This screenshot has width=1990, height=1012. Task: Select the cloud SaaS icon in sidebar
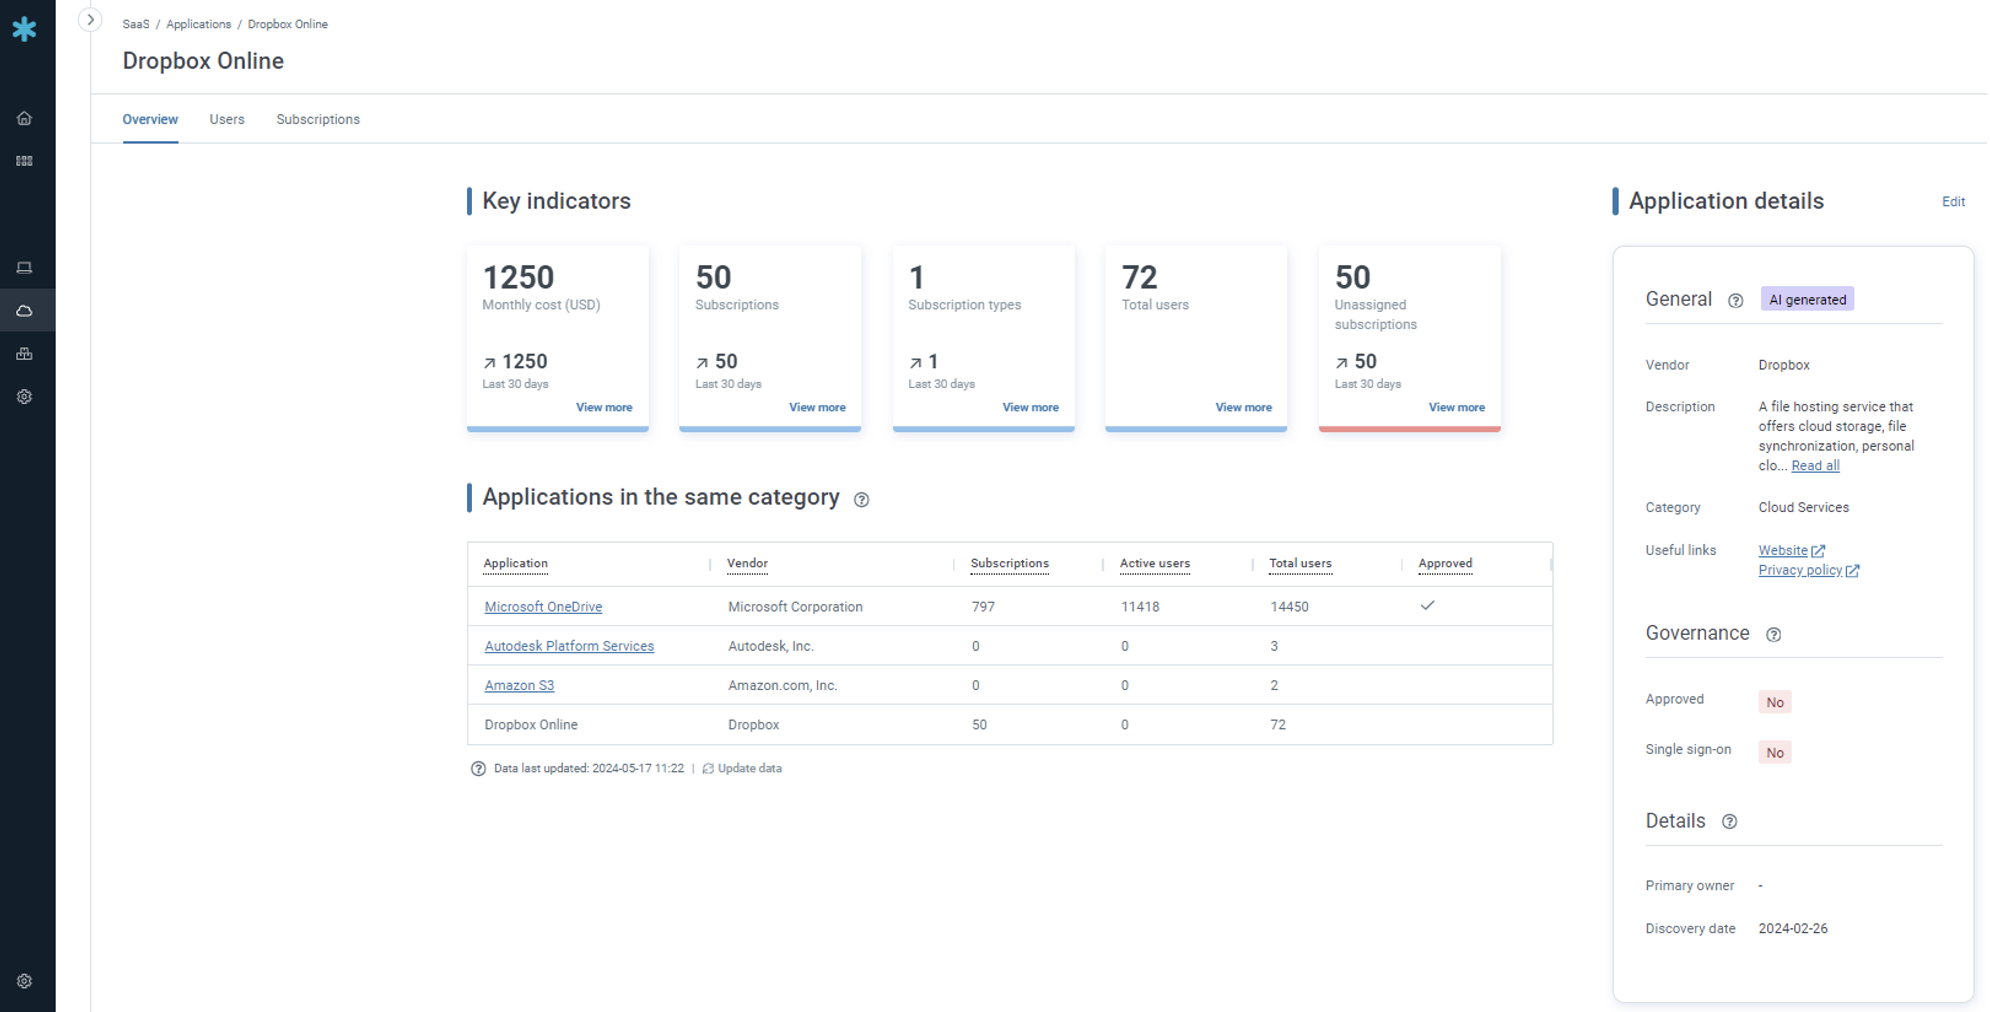(24, 311)
